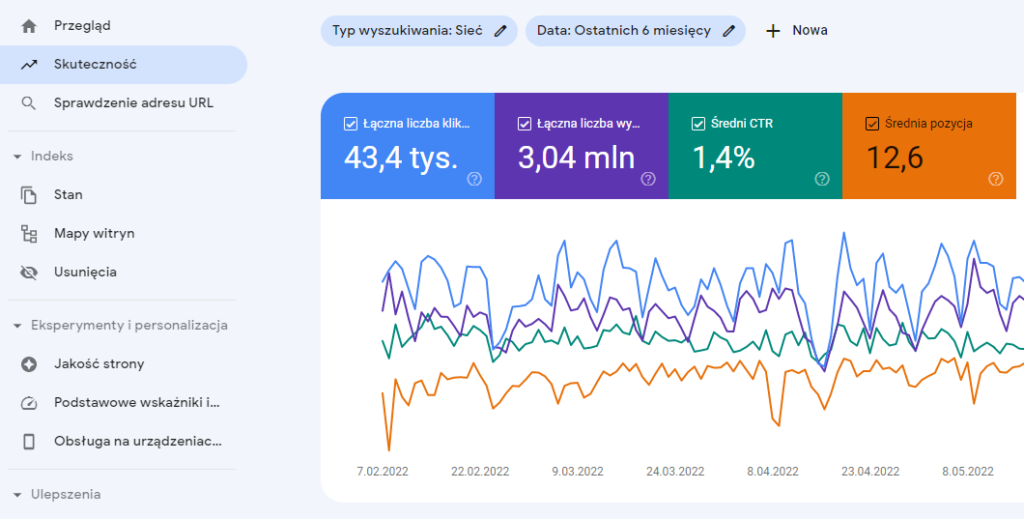Add a new filter with Nowa
Screen dimensions: 1024x519
pyautogui.click(x=797, y=31)
